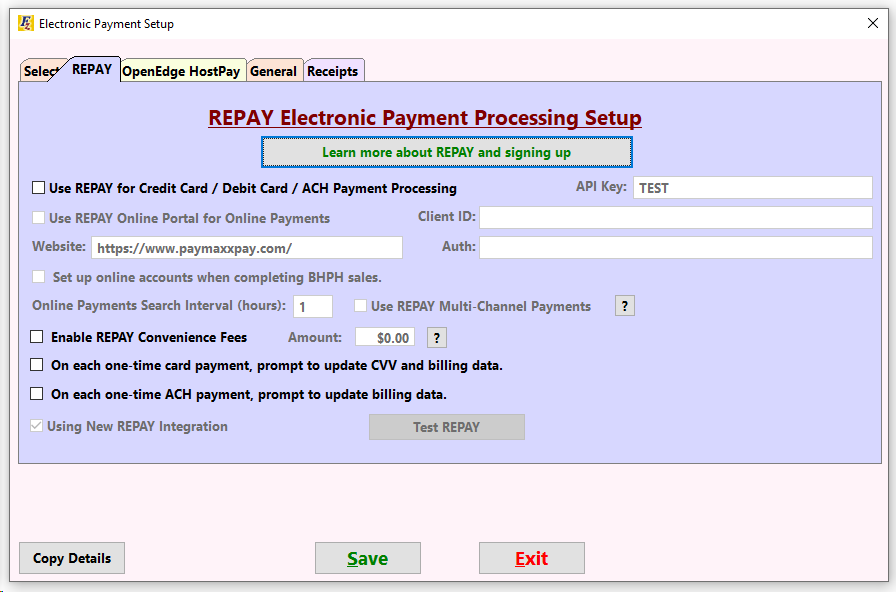
Task: Open the Receipts tab
Action: pyautogui.click(x=333, y=71)
